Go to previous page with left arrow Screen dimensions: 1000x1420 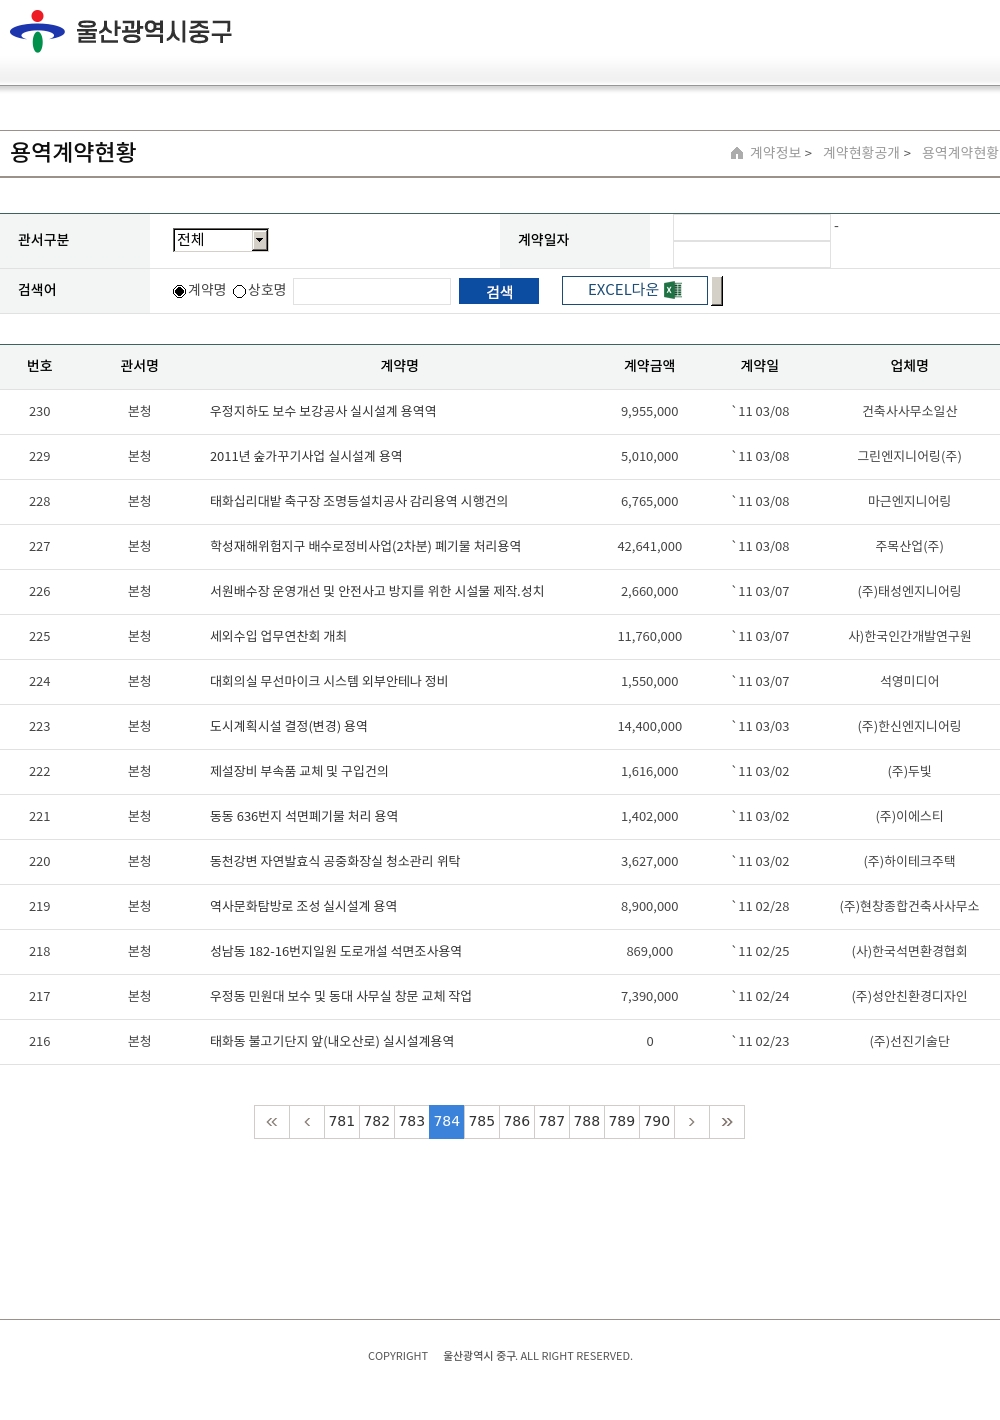[307, 1122]
